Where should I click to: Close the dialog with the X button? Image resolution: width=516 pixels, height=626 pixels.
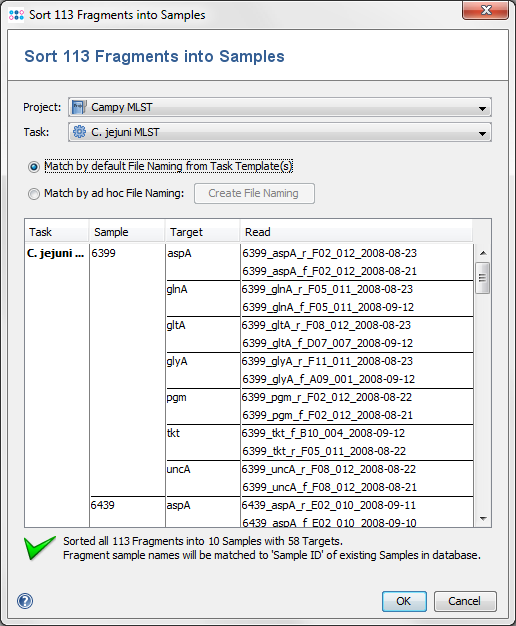click(x=486, y=10)
